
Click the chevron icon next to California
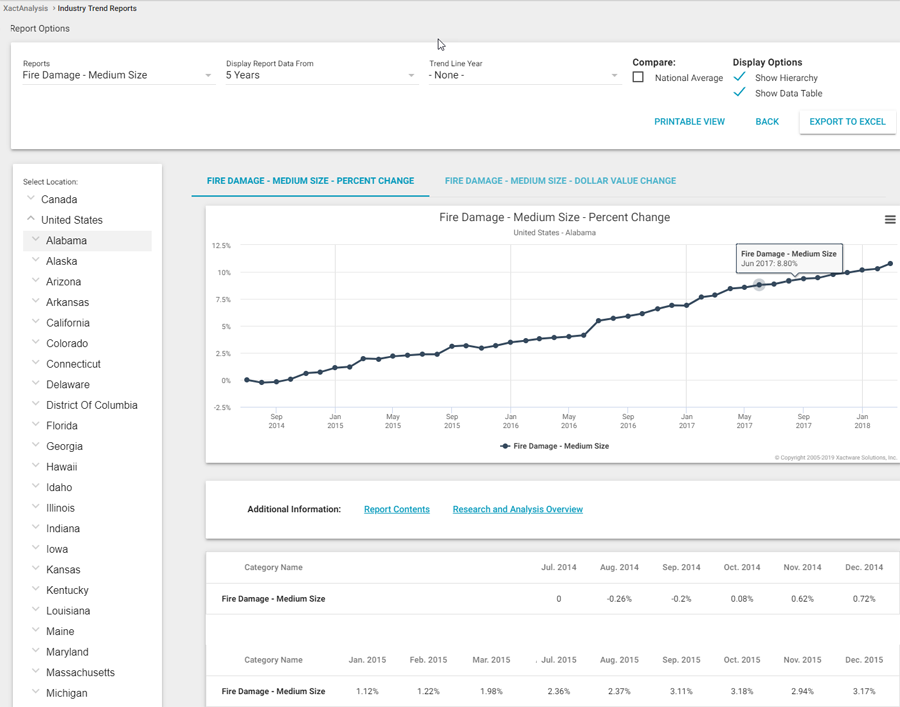click(36, 322)
